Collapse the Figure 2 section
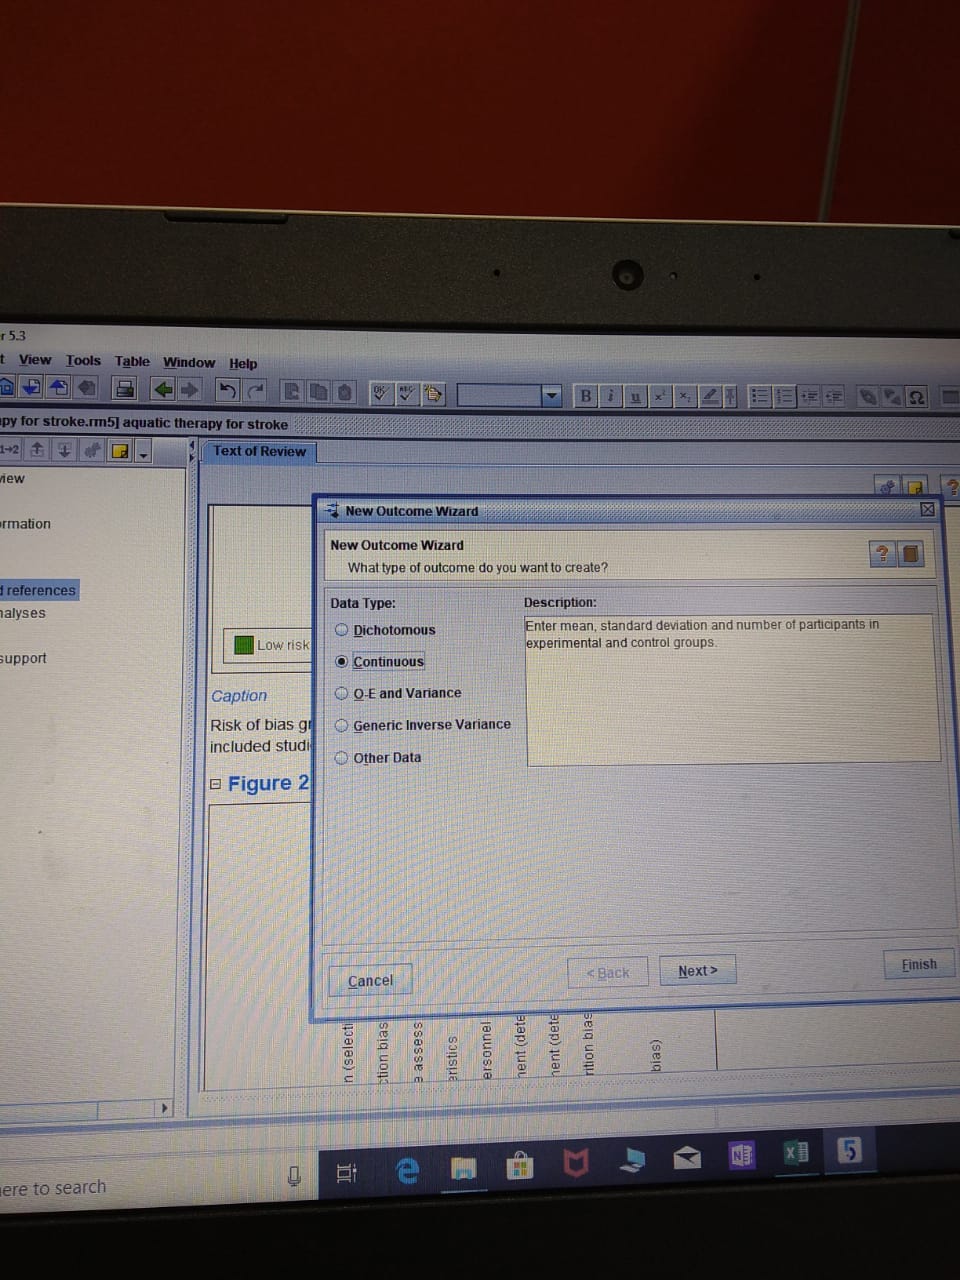The width and height of the screenshot is (960, 1280). [216, 784]
